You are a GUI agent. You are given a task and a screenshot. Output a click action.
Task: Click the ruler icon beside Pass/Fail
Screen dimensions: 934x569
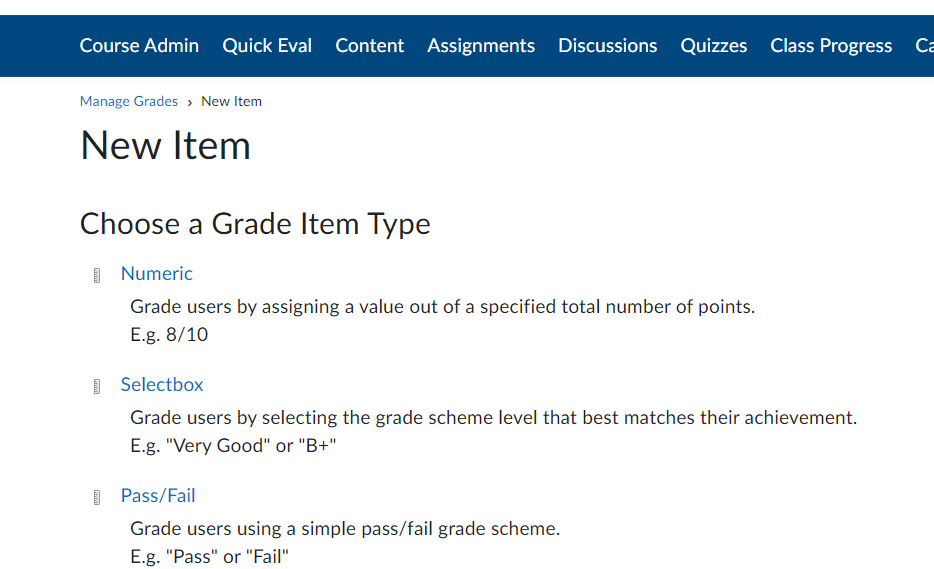click(x=97, y=498)
